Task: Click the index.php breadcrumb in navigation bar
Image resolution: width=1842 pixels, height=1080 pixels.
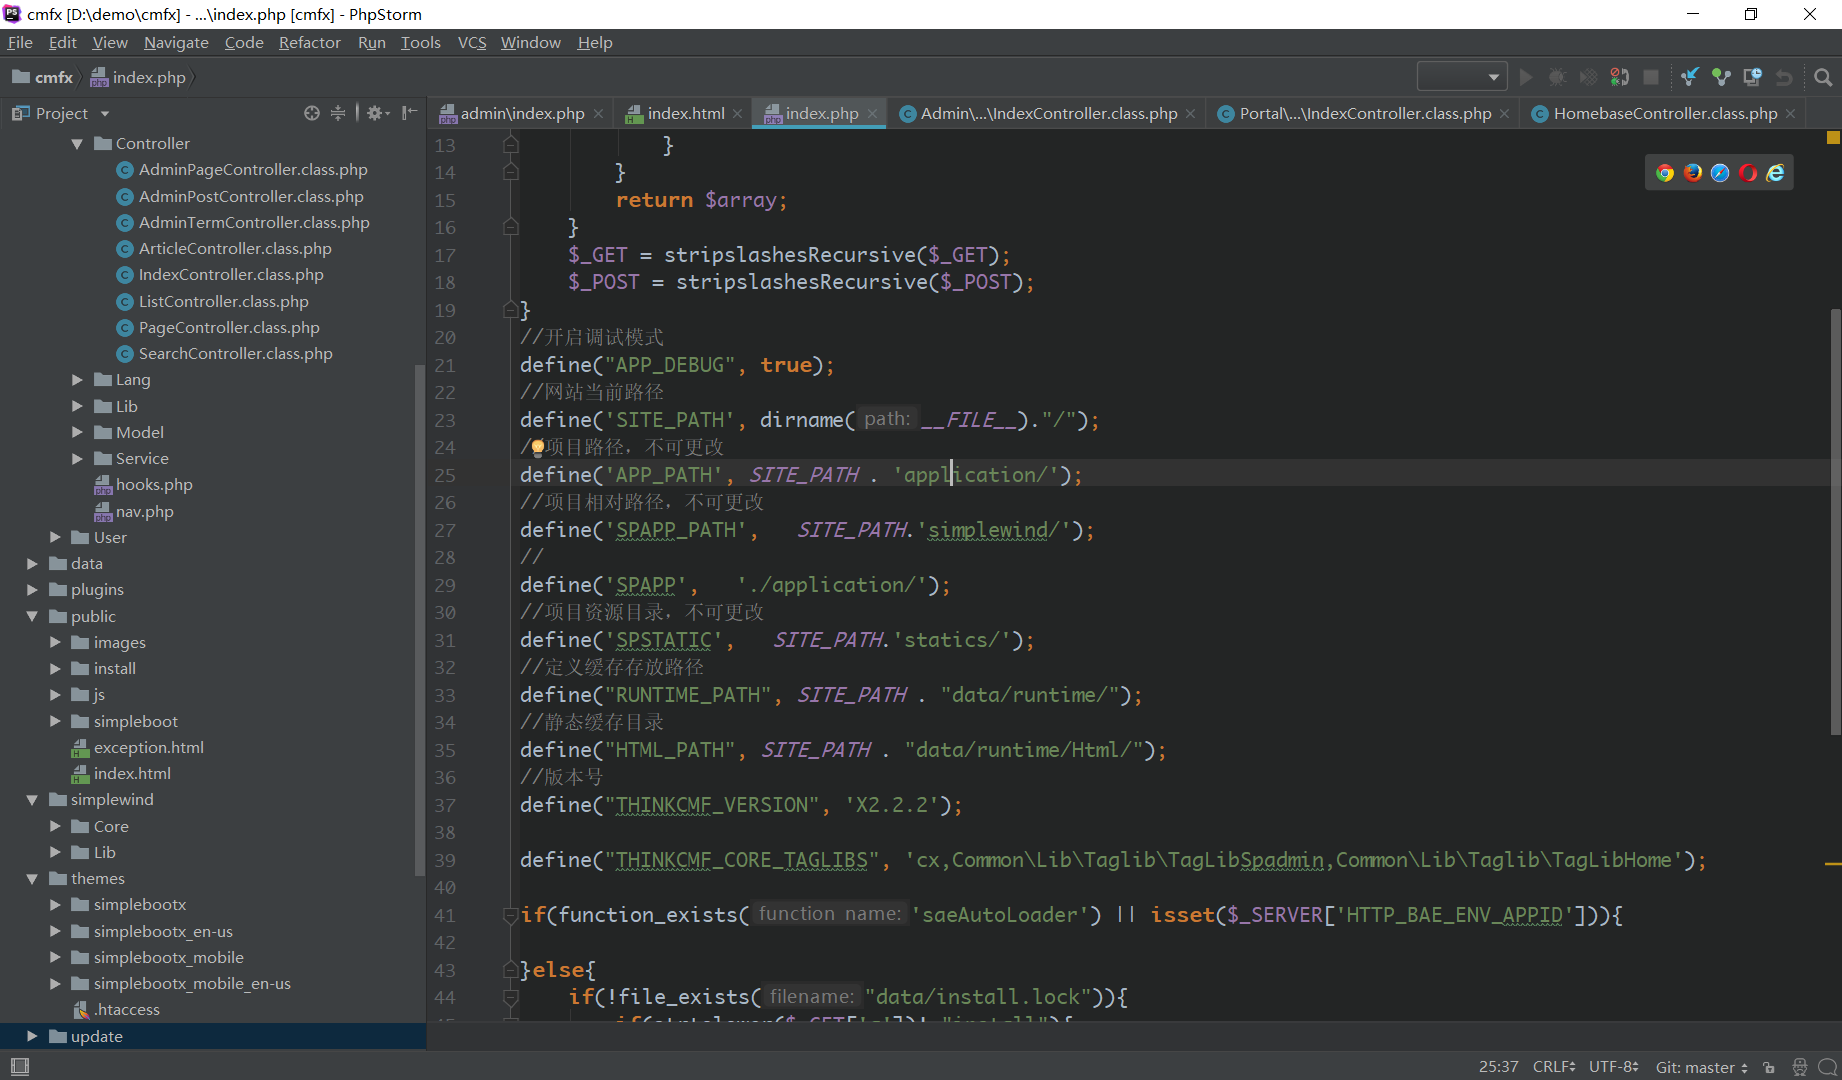Action: pyautogui.click(x=138, y=77)
